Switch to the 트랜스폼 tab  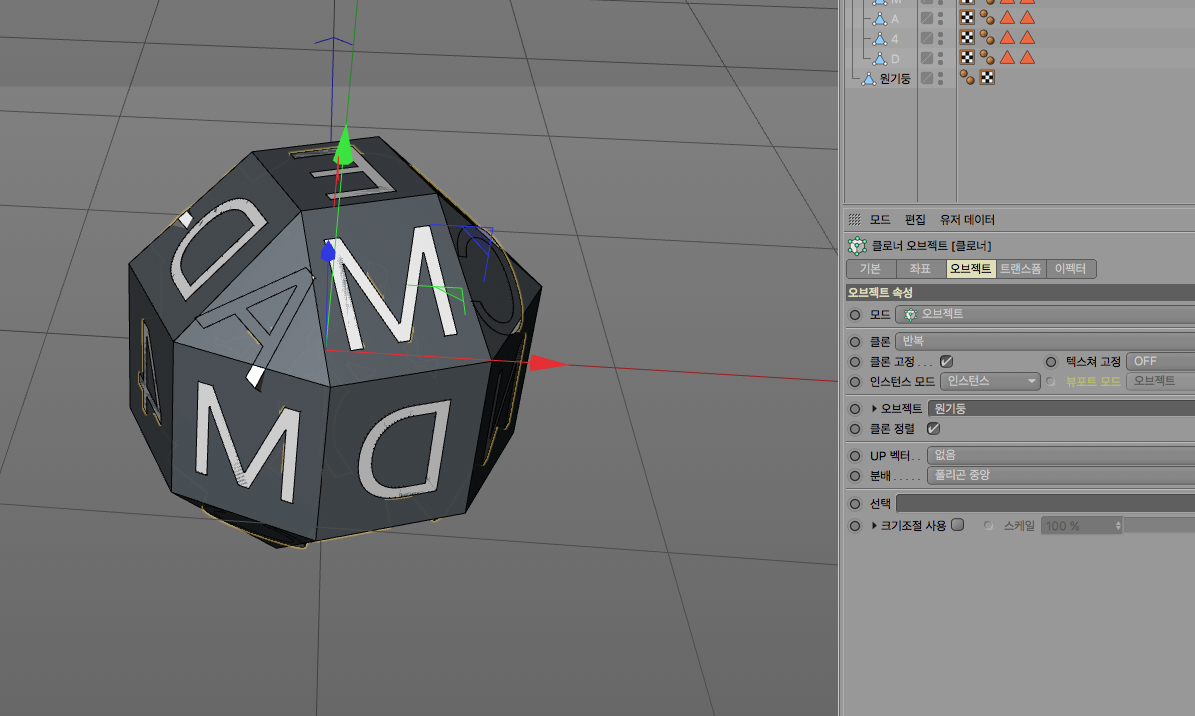click(x=1020, y=269)
